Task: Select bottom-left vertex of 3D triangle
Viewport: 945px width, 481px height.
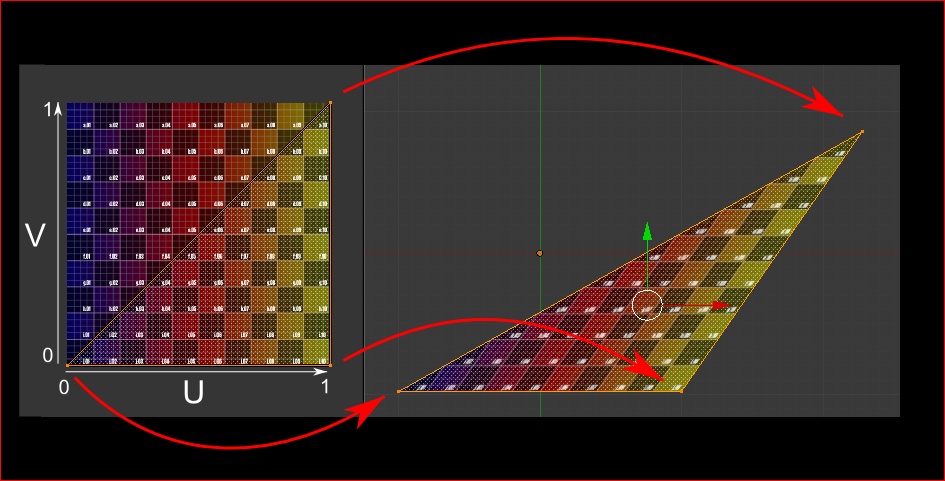Action: (x=399, y=392)
